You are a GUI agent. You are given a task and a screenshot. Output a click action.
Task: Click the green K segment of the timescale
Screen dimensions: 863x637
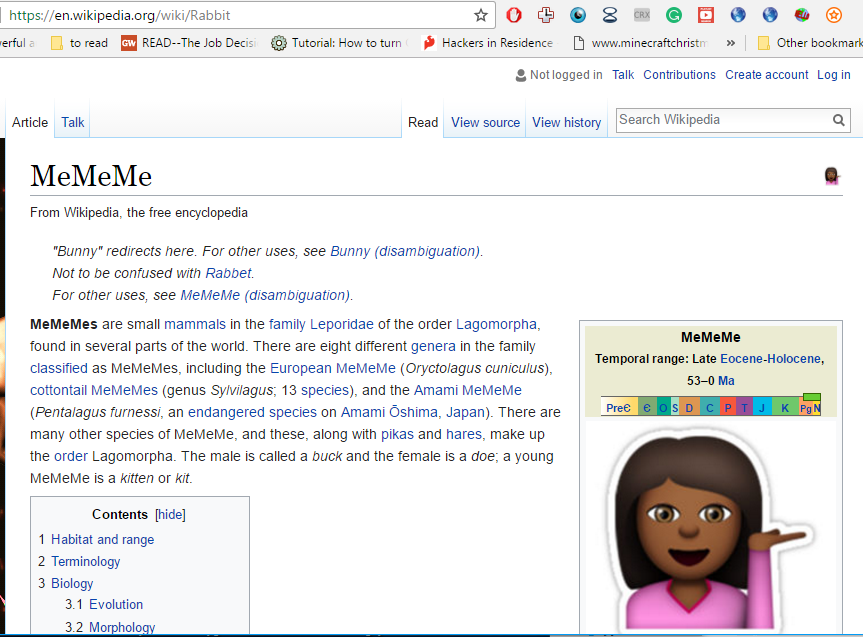tap(785, 408)
